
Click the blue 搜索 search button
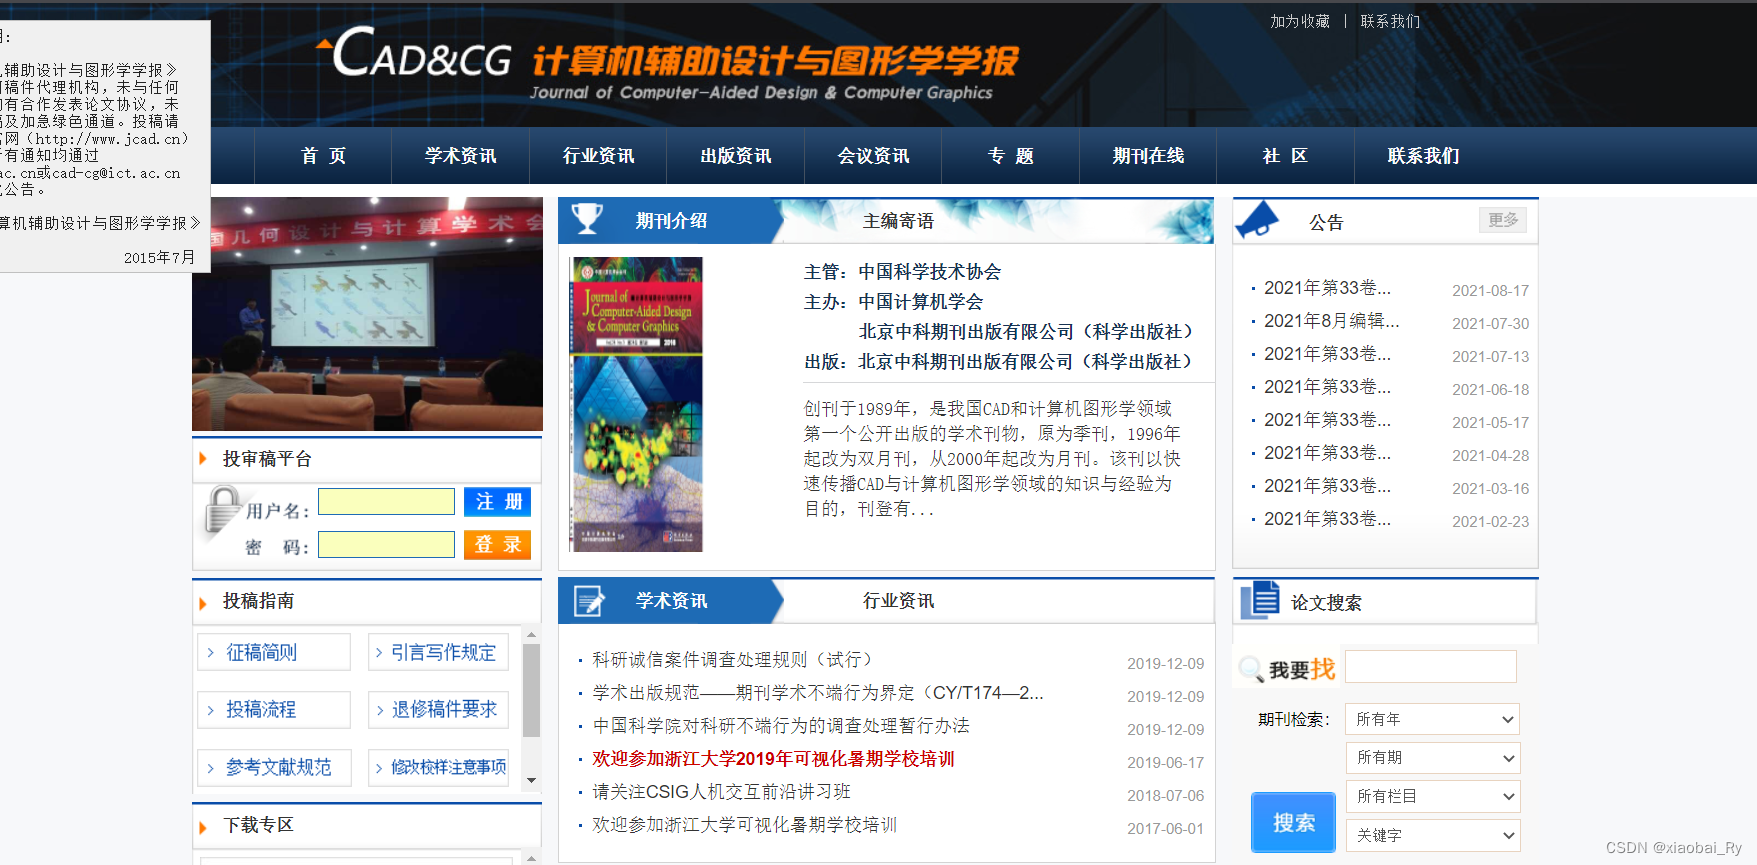pyautogui.click(x=1293, y=822)
